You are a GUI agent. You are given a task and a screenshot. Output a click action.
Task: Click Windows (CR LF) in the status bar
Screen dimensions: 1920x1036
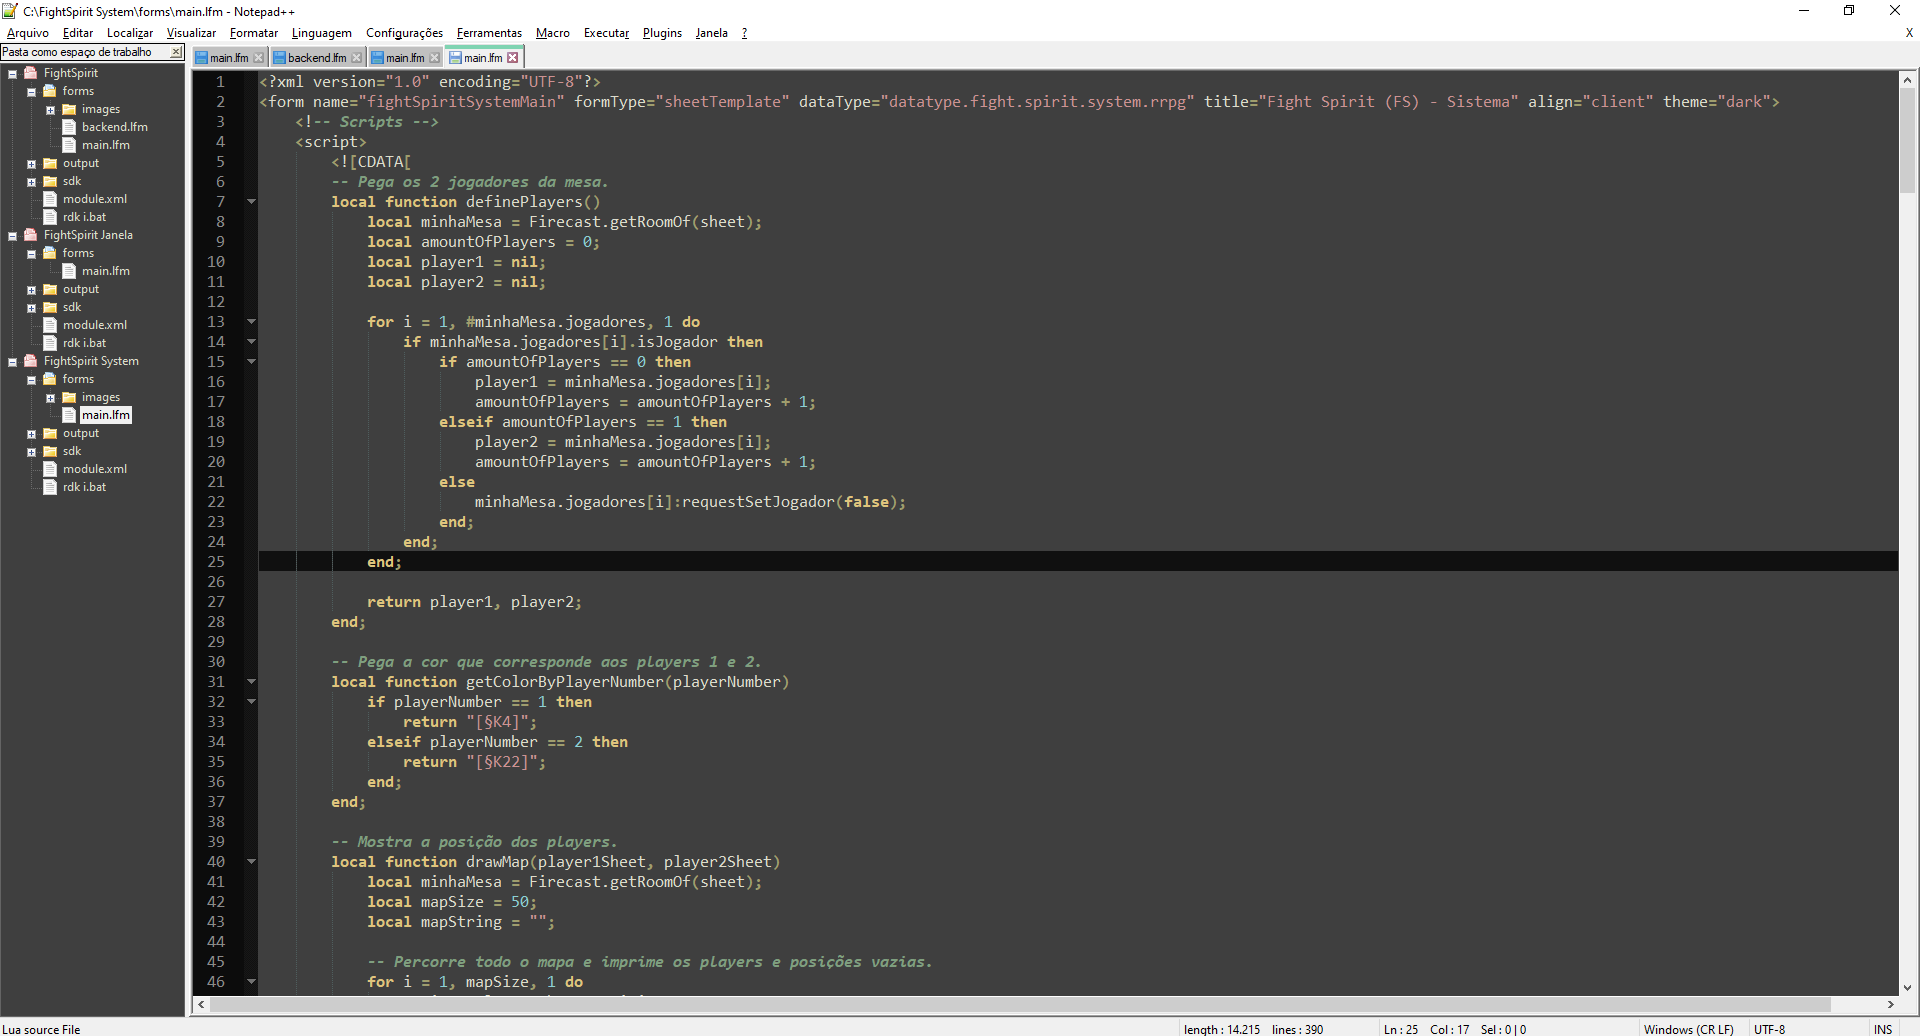pyautogui.click(x=1688, y=1029)
